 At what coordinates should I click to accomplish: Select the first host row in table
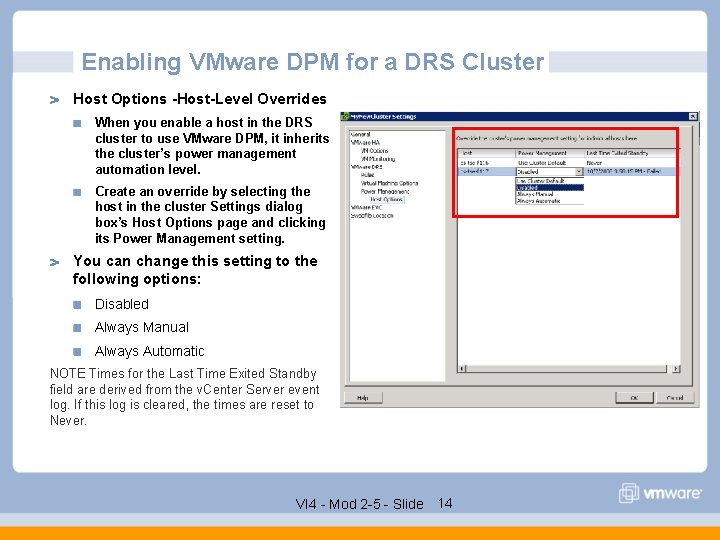[x=568, y=163]
